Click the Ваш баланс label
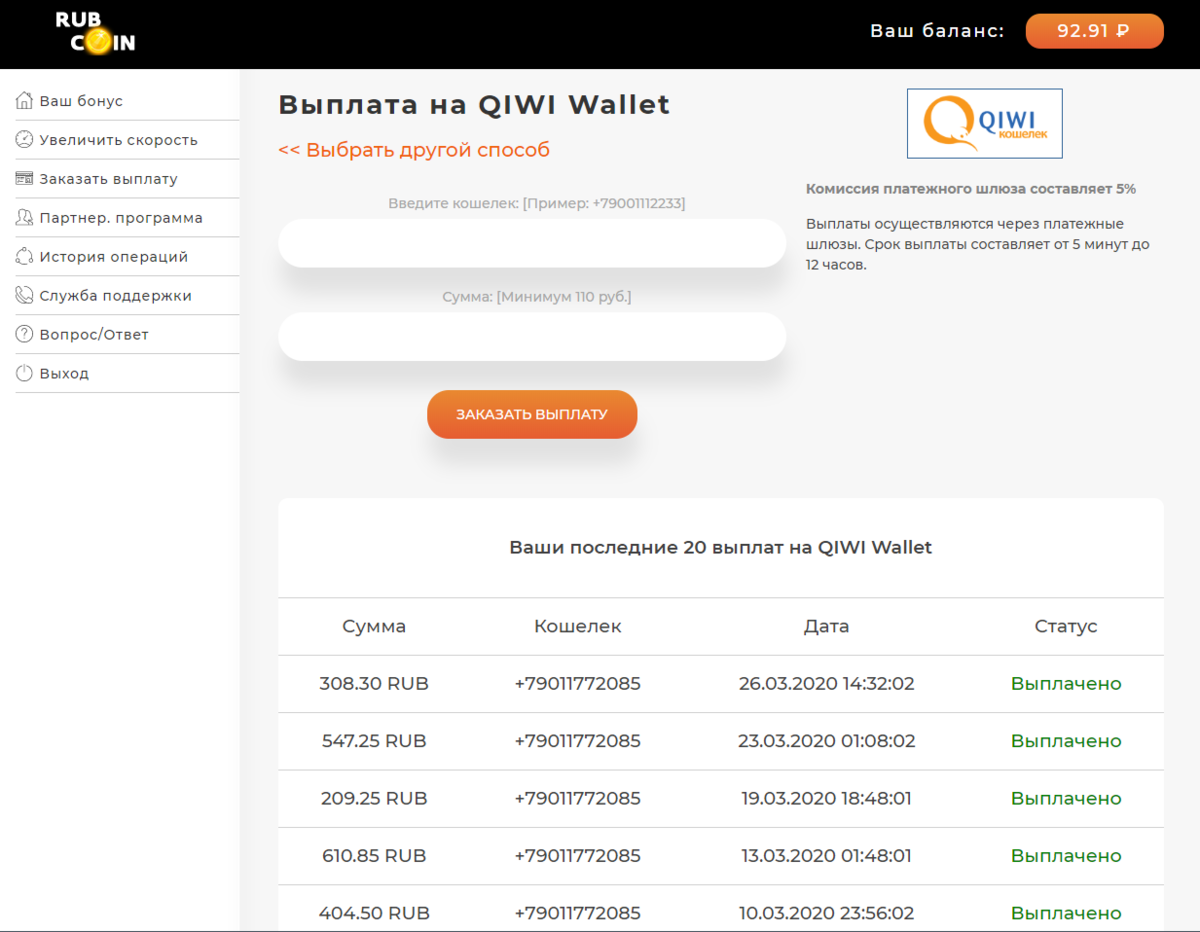This screenshot has height=932, width=1200. pyautogui.click(x=937, y=31)
